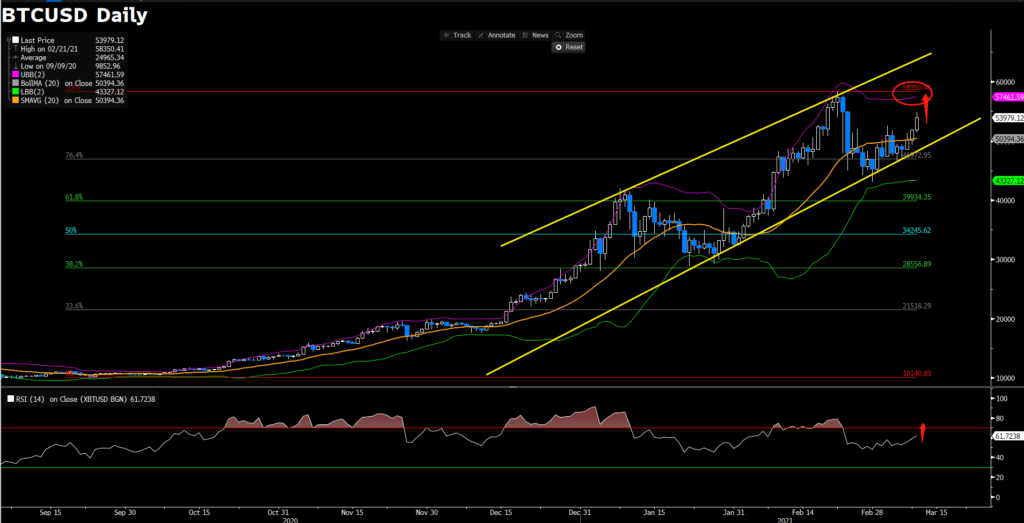Click the white Last Price swatch
Image resolution: width=1024 pixels, height=523 pixels.
point(15,40)
